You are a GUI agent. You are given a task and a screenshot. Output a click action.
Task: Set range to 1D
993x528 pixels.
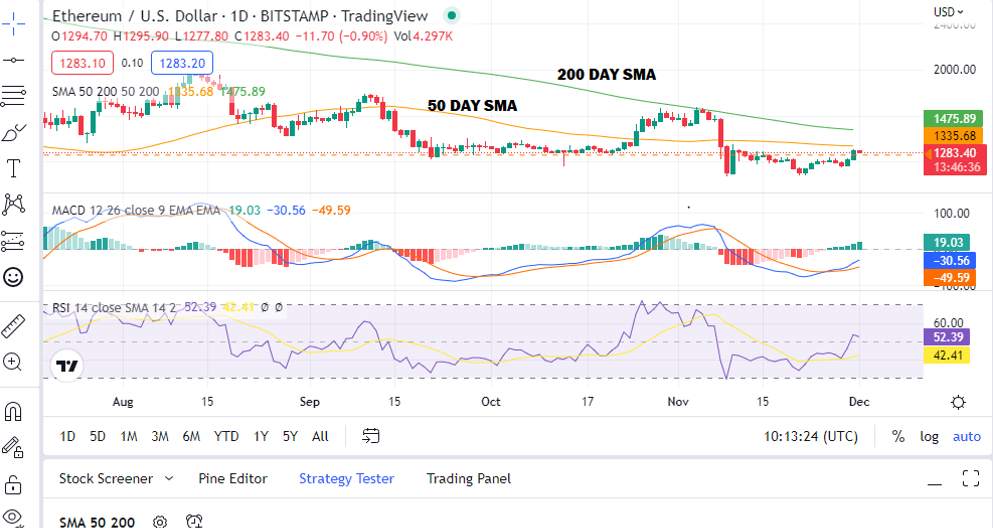pyautogui.click(x=67, y=436)
